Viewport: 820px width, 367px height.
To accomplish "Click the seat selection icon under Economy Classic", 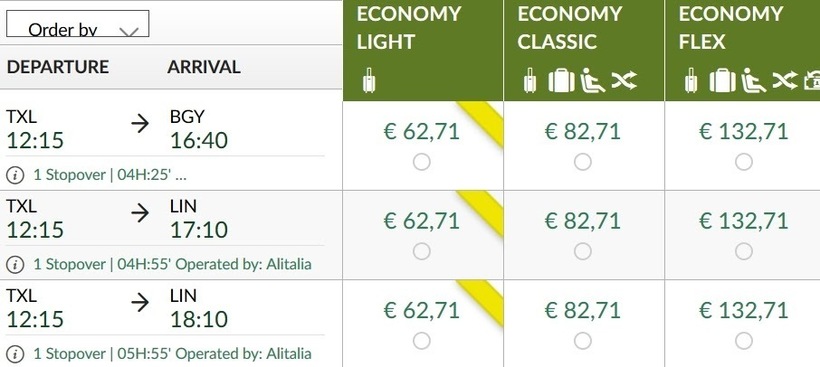I will click(593, 81).
